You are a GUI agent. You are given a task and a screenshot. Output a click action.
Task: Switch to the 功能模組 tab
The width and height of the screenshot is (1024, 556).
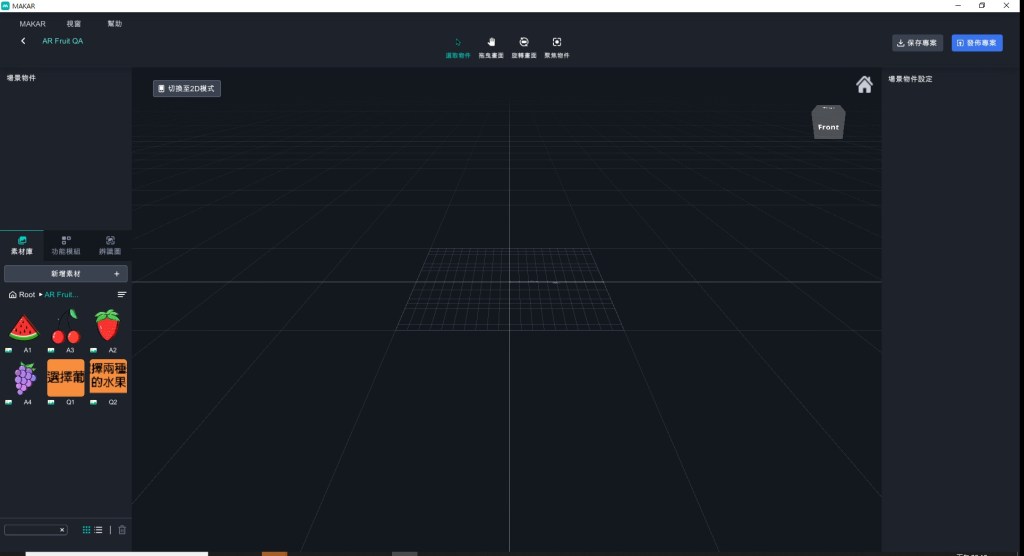[66, 246]
